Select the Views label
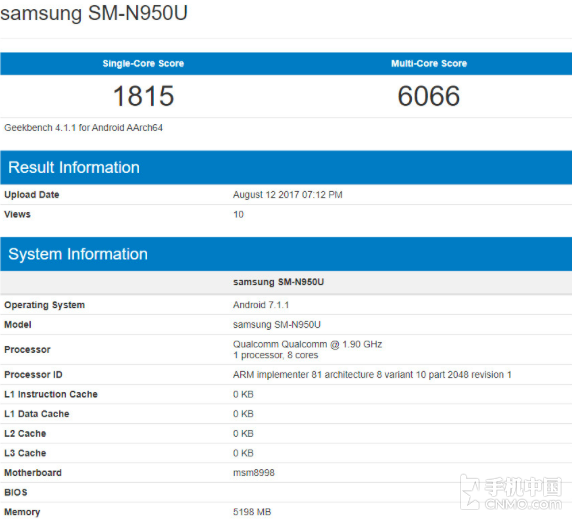Image resolution: width=572 pixels, height=520 pixels. 17,214
